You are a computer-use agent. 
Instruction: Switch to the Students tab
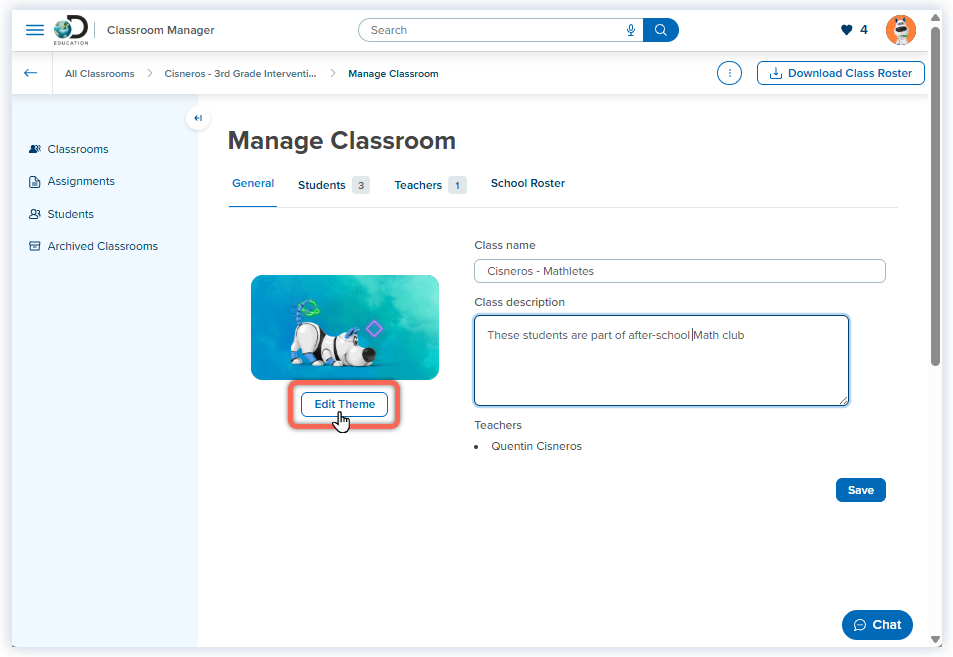click(x=323, y=184)
